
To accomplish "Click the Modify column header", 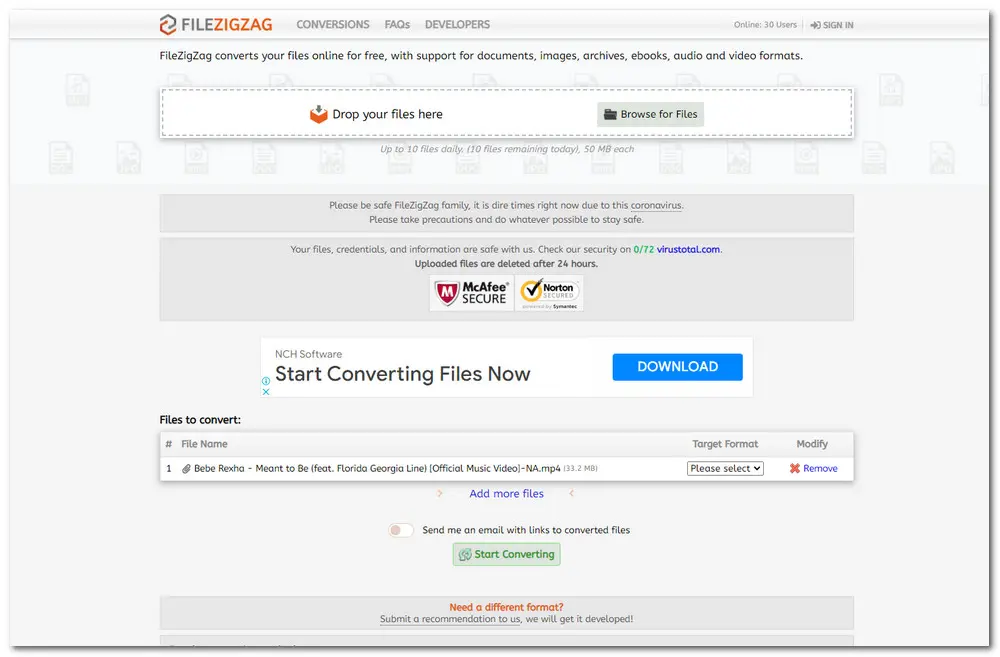I will tap(812, 444).
